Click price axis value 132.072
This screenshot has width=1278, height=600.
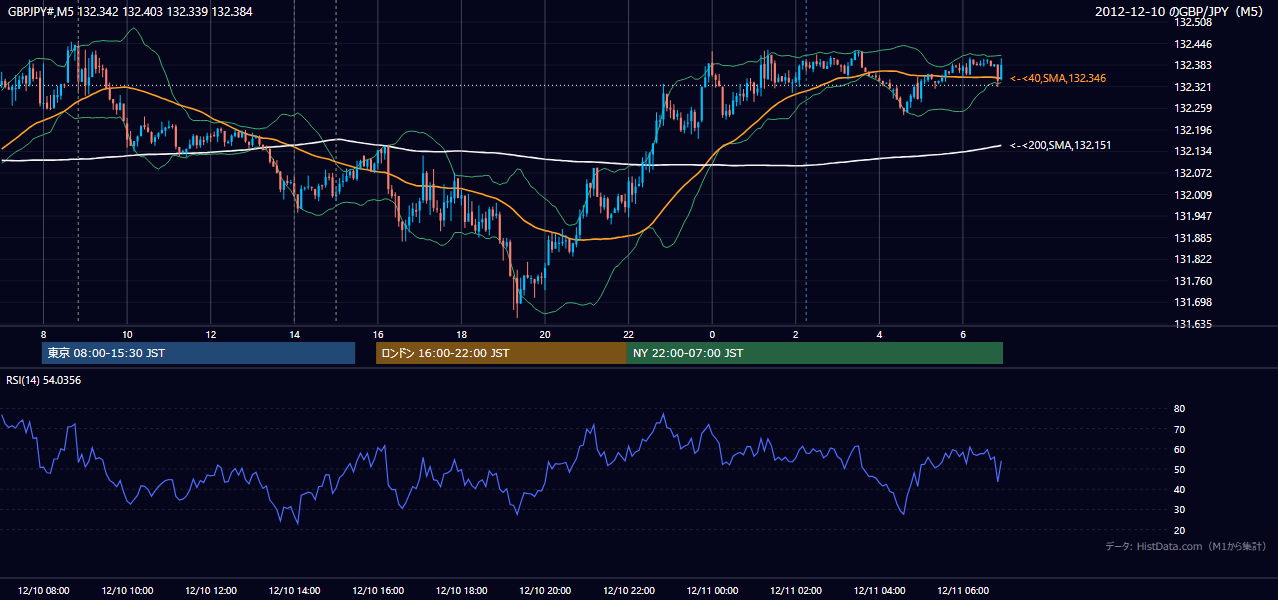(1192, 173)
